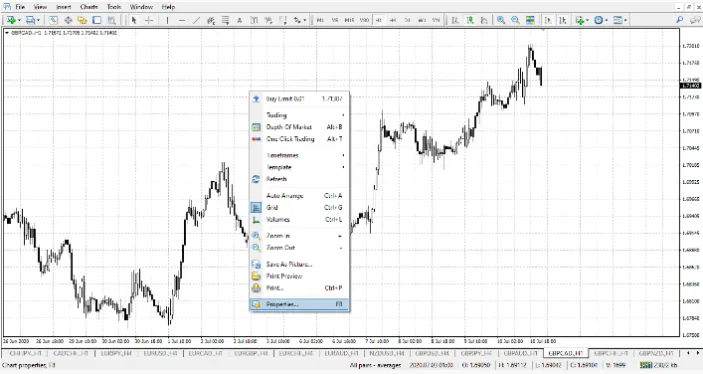This screenshot has height=374, width=703.
Task: Expand the Indicators dropdown arrow
Action: pos(587,20)
